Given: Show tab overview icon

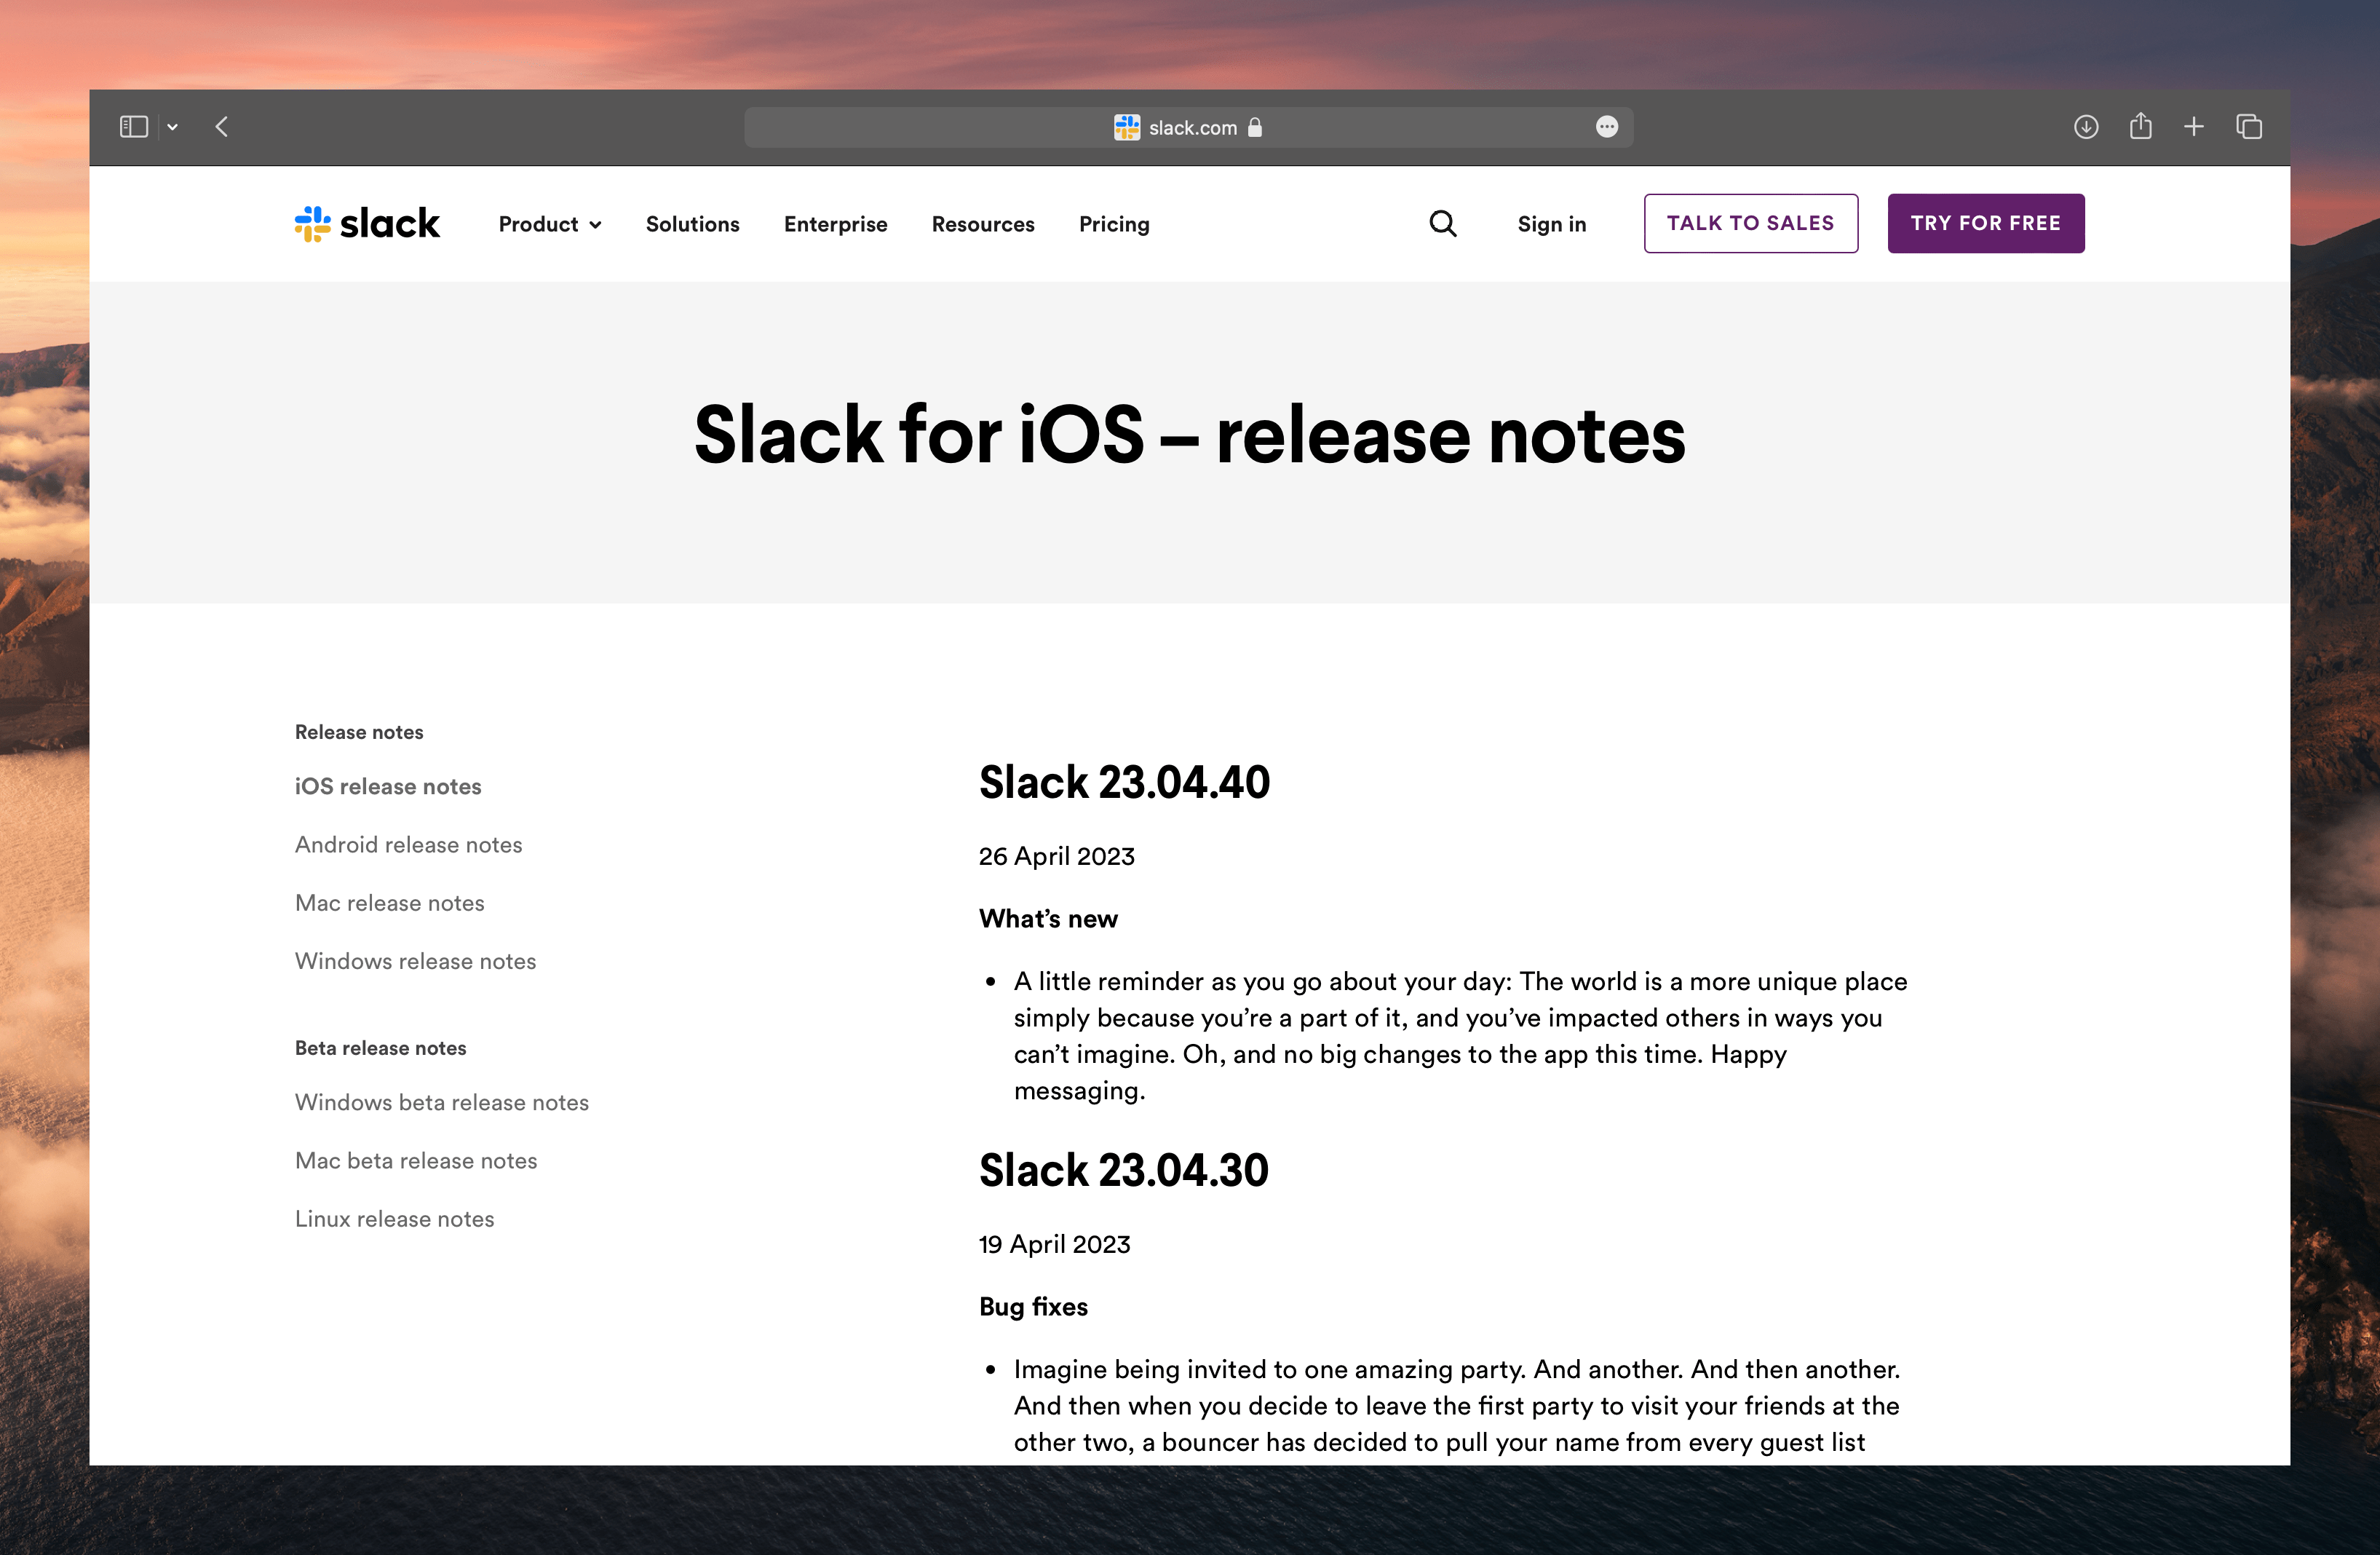Looking at the screenshot, I should click(x=2249, y=127).
